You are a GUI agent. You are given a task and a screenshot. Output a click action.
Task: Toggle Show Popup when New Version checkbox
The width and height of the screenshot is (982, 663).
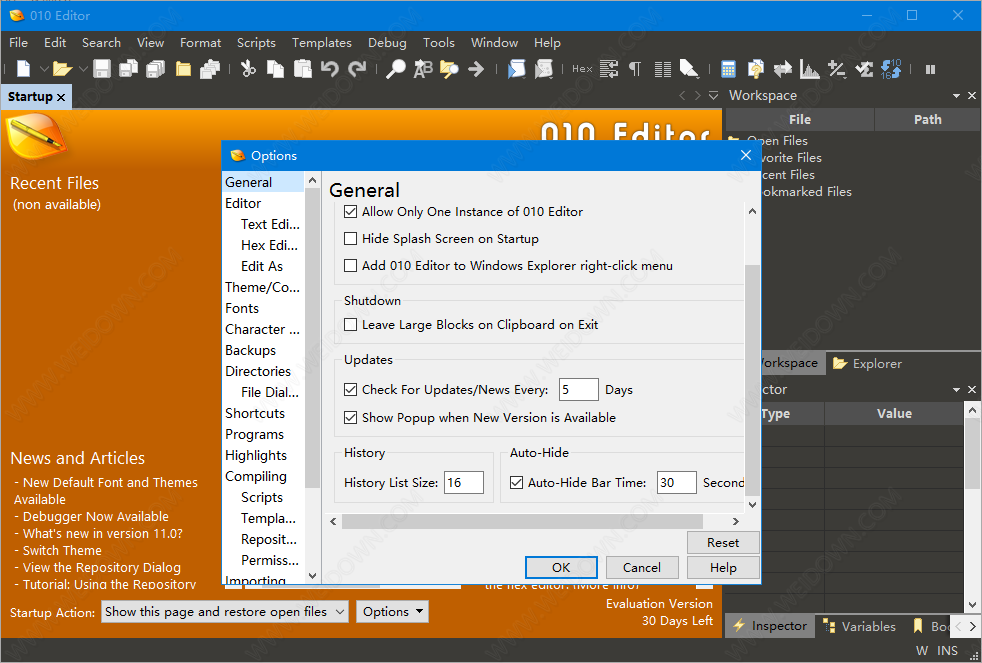(351, 418)
